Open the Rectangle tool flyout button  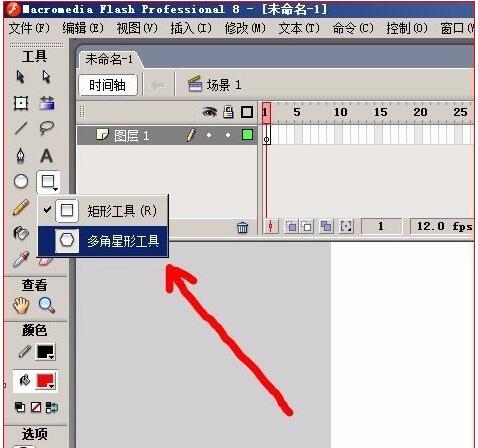click(48, 182)
